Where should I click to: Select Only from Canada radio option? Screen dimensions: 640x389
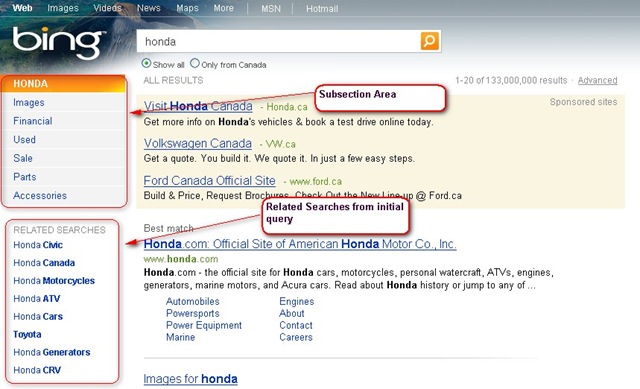(x=195, y=63)
